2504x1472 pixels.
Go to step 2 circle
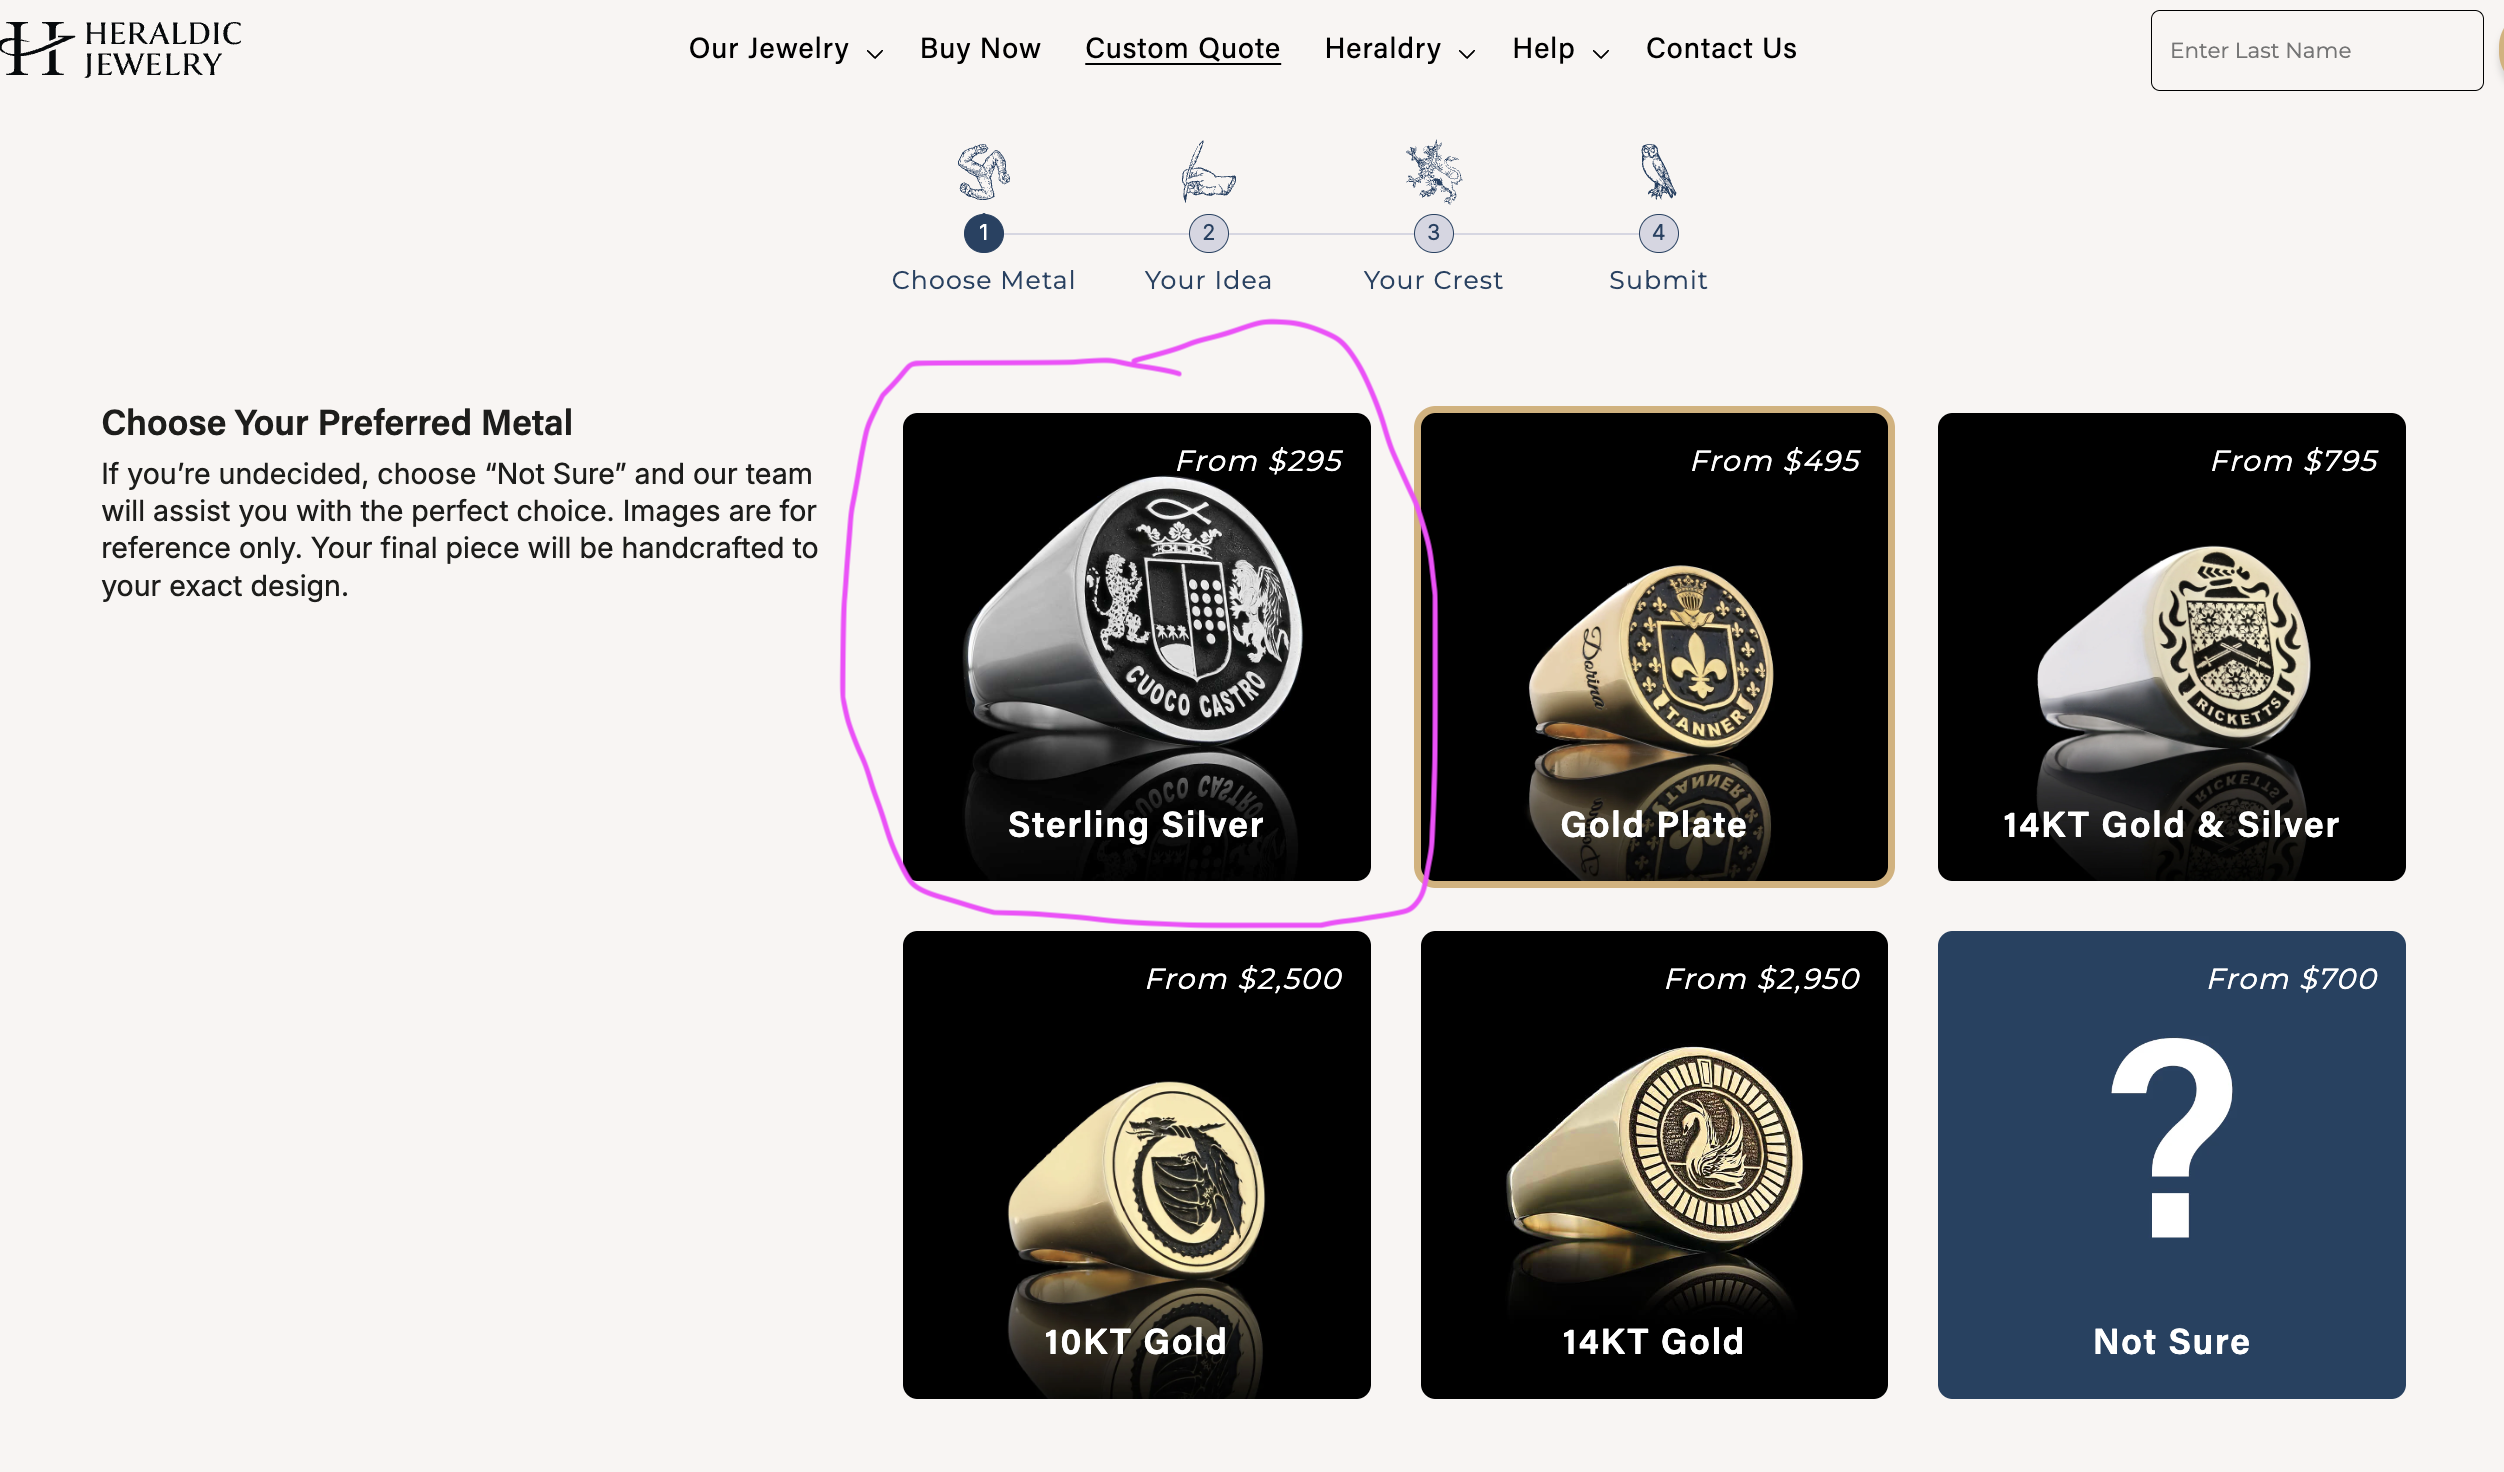1208,233
